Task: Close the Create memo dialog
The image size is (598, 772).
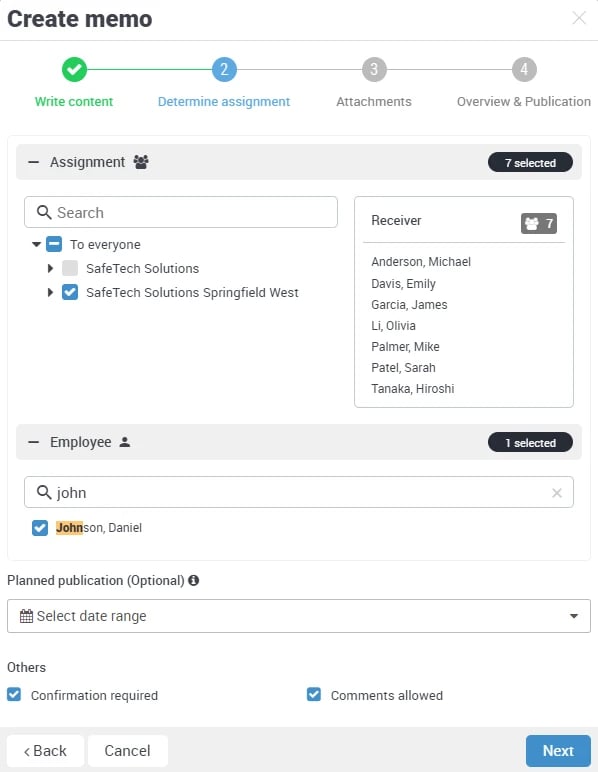Action: [x=579, y=18]
